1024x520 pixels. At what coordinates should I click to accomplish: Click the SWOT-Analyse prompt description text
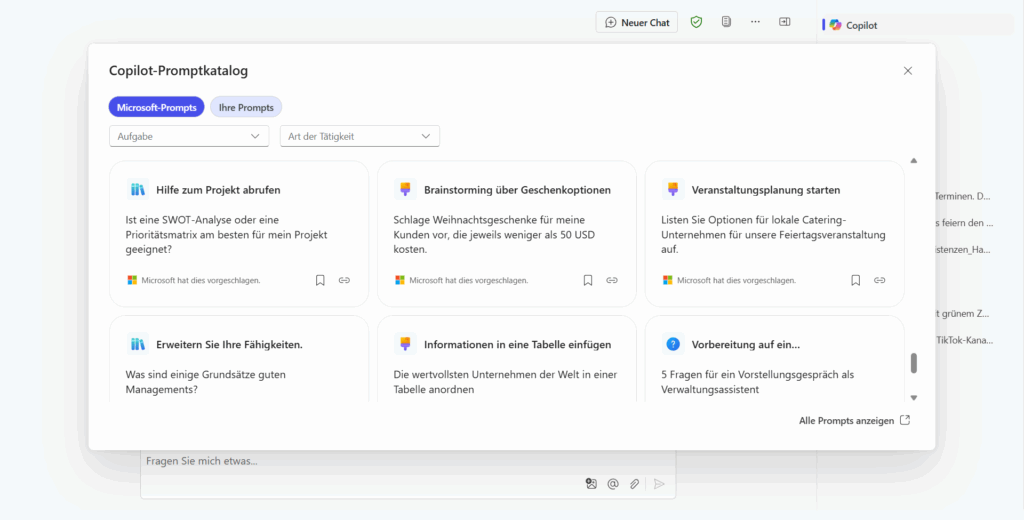(x=226, y=235)
